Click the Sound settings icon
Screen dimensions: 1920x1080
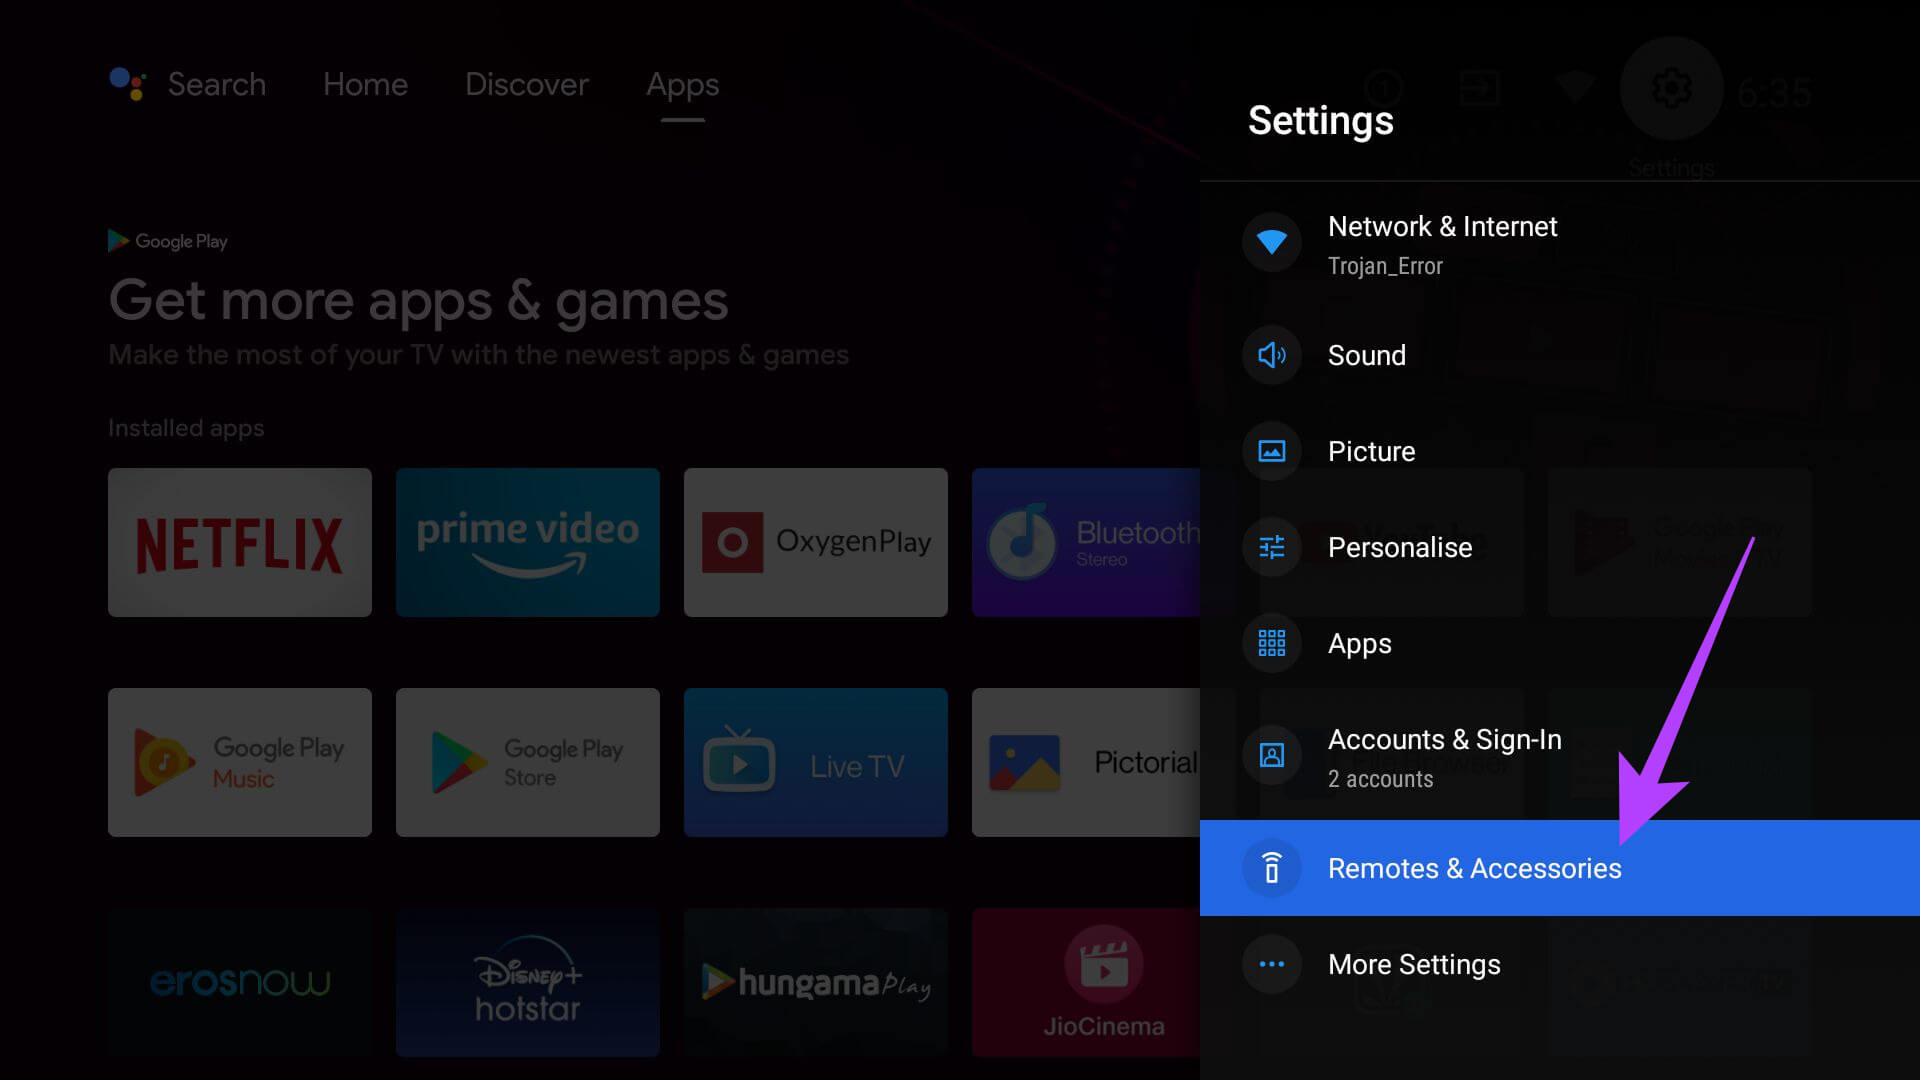(x=1273, y=355)
